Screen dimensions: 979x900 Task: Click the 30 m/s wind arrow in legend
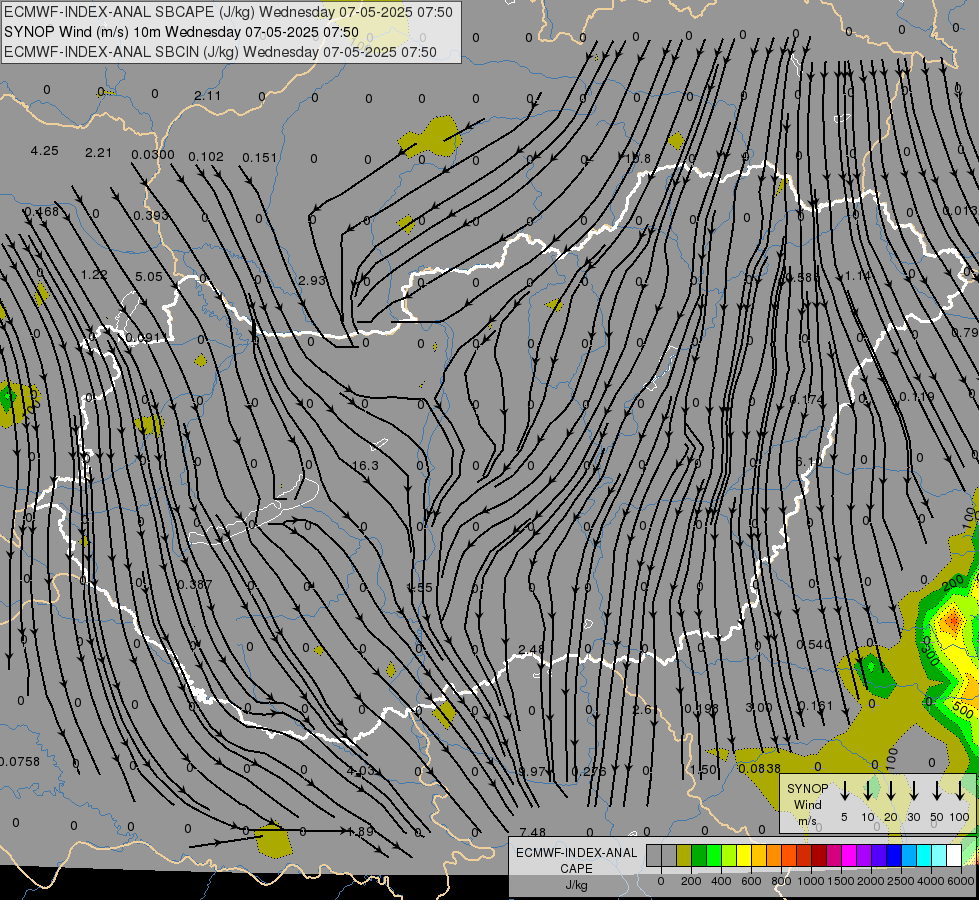[913, 791]
